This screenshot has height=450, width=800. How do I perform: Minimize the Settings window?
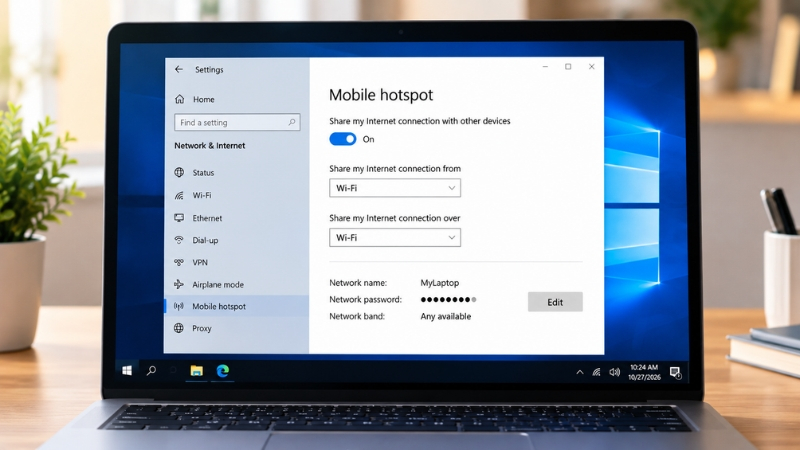tap(545, 67)
